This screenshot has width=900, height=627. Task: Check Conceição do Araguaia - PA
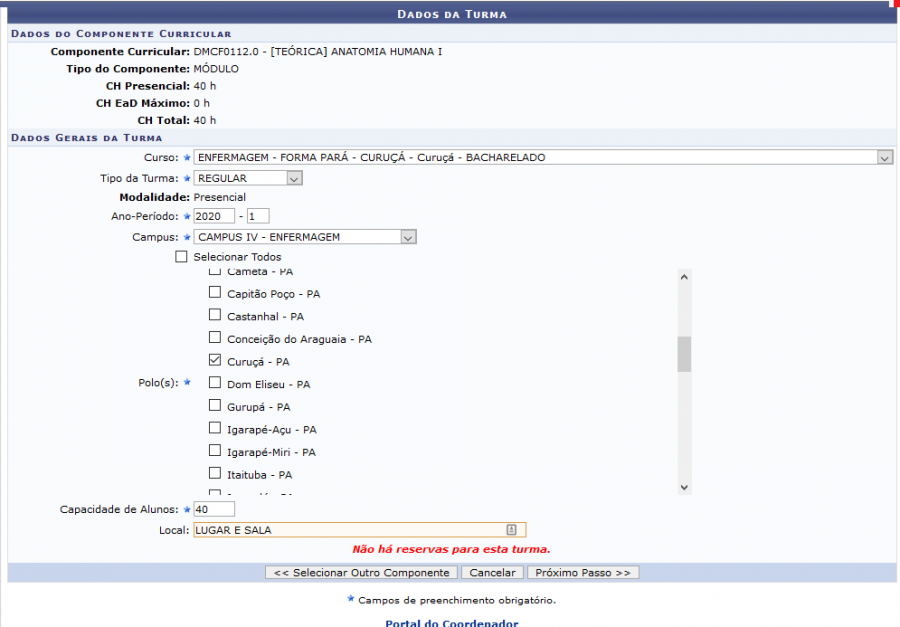point(214,338)
